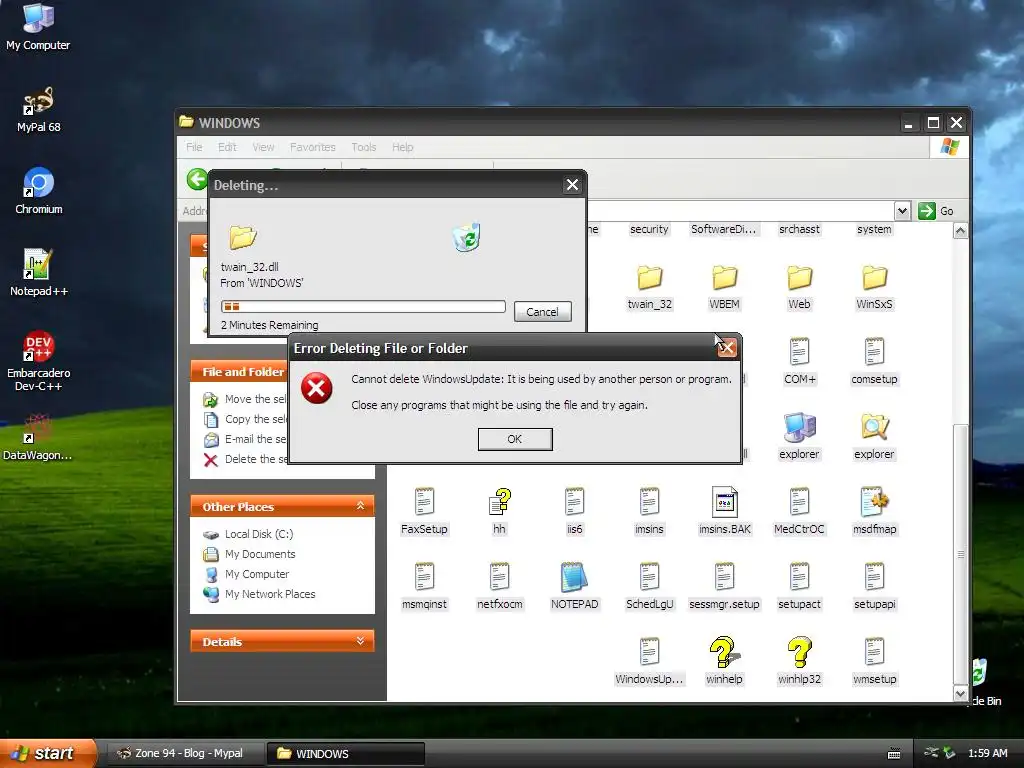
Task: Click the Go button in address bar
Action: [936, 211]
